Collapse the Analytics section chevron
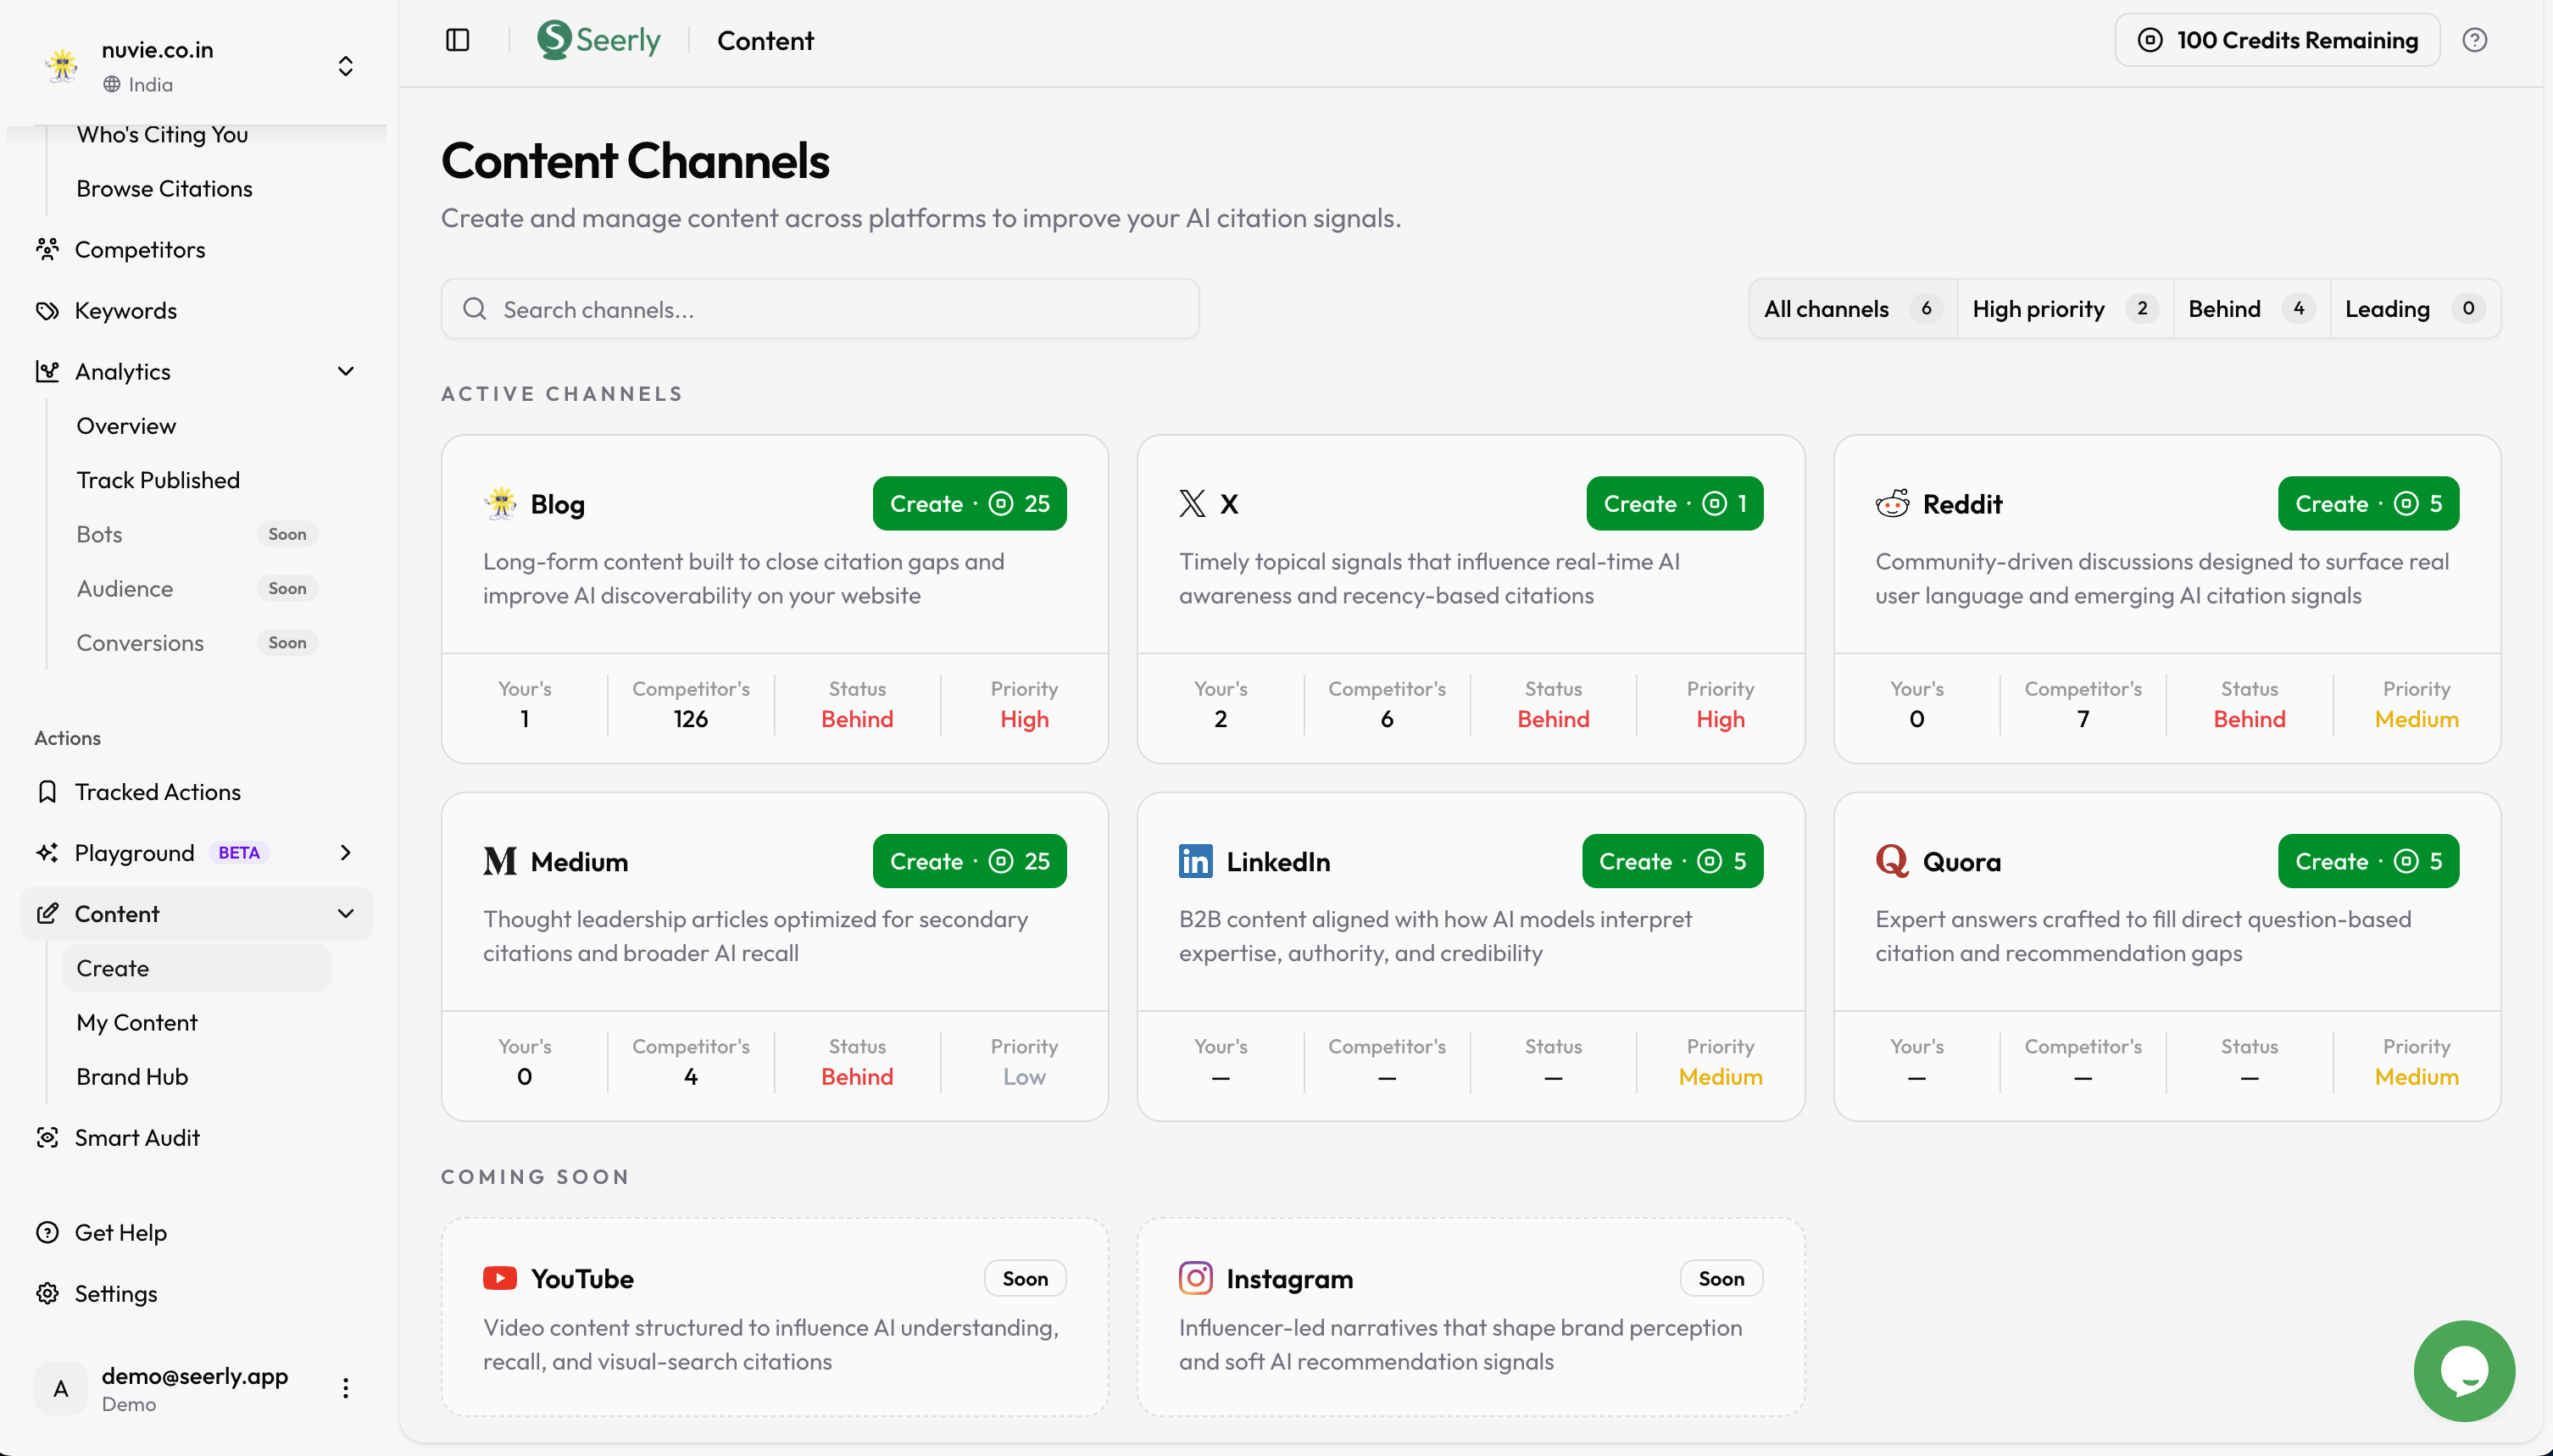 [345, 371]
